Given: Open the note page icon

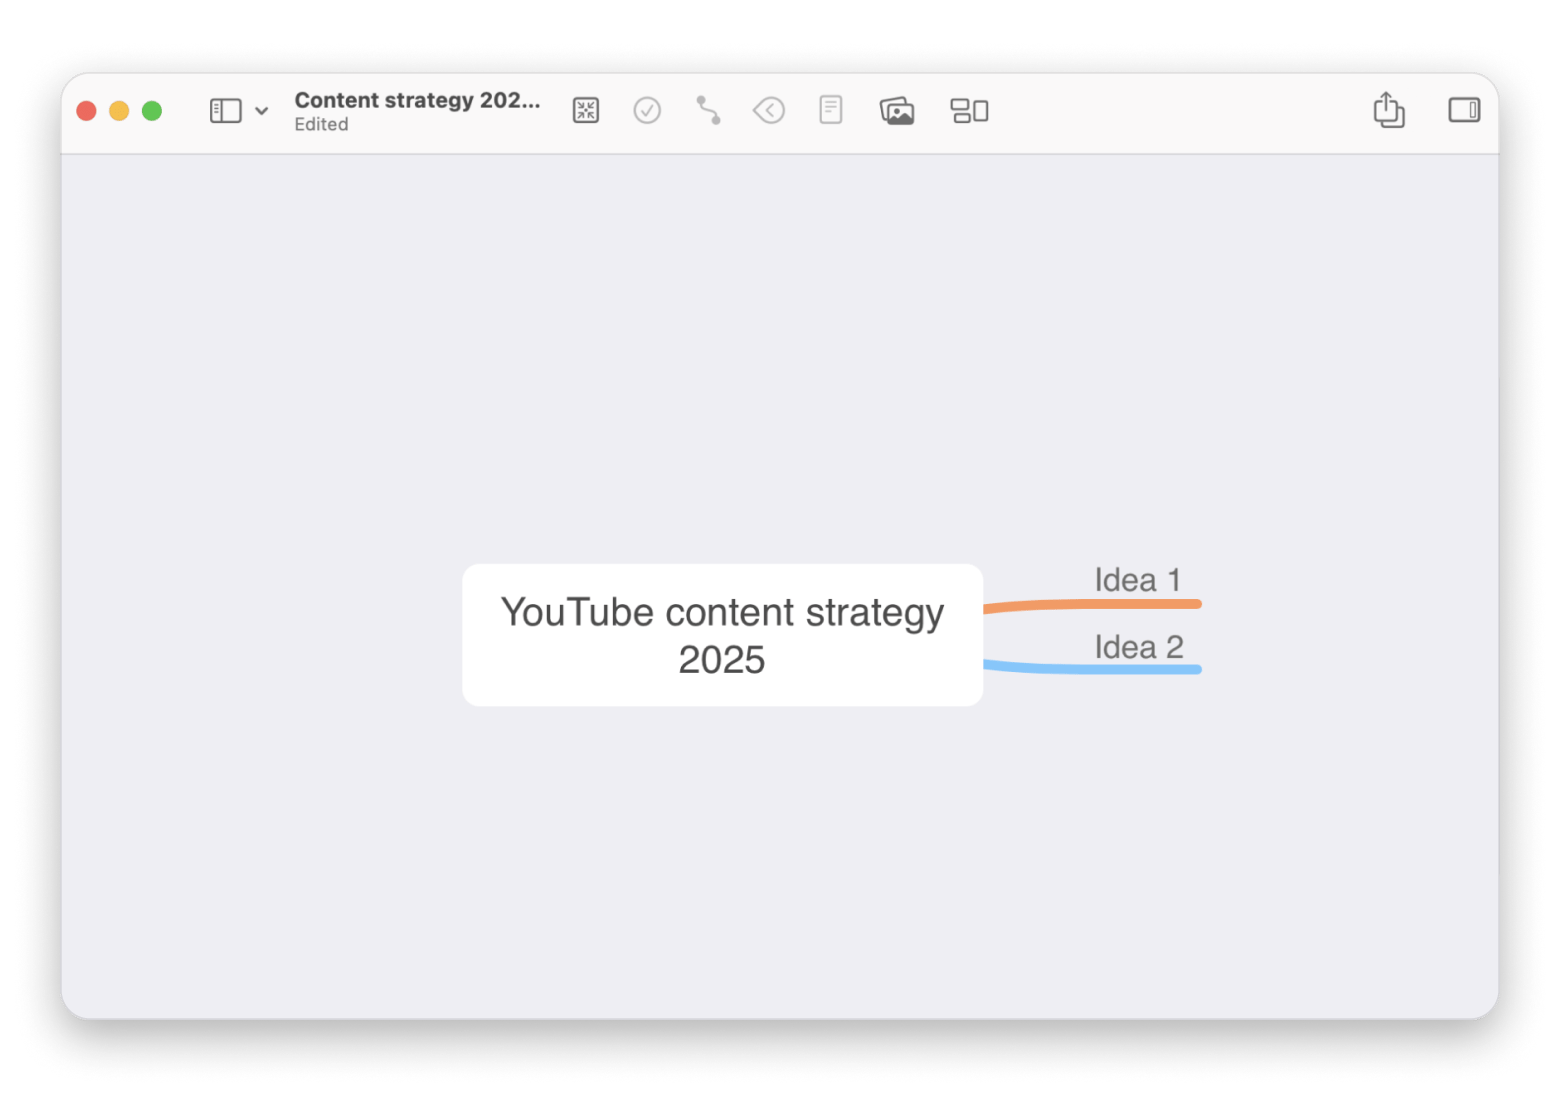Looking at the screenshot, I should (830, 110).
